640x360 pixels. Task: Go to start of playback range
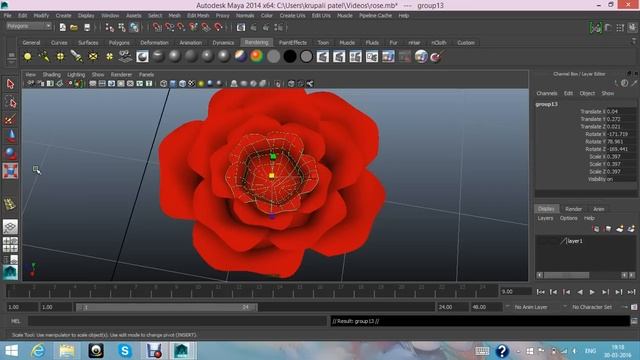tap(540, 292)
